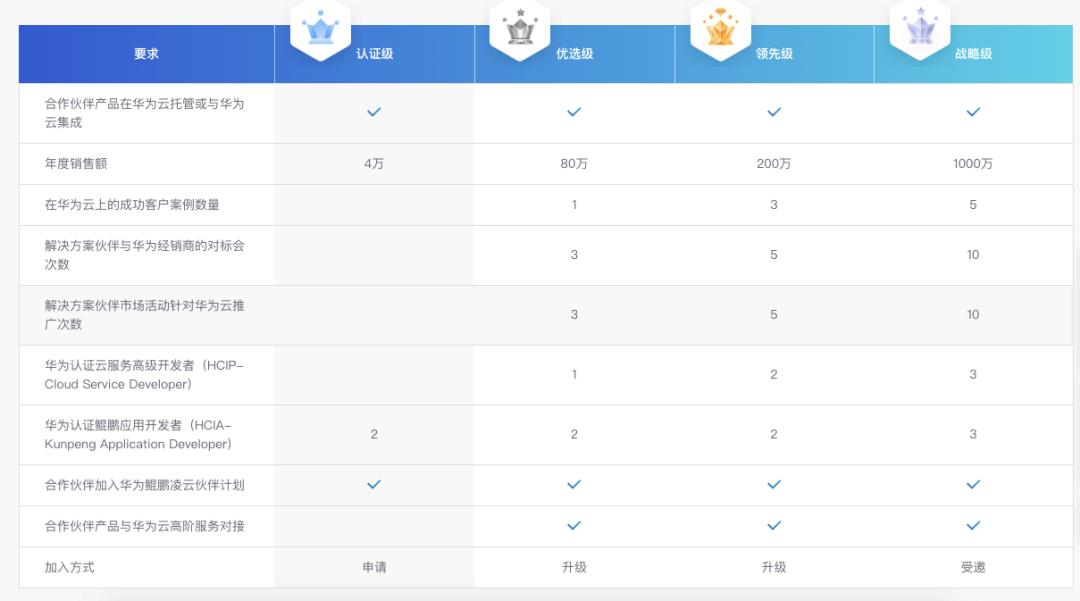Click the 解决方案伙伴市场活动针对华为云推广次数 label
1080x601 pixels.
point(145,315)
